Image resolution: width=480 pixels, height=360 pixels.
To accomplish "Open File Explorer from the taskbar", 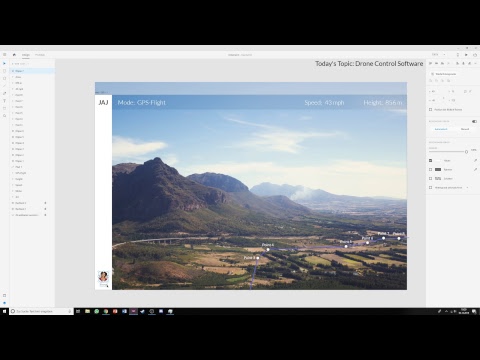I will click(87, 311).
